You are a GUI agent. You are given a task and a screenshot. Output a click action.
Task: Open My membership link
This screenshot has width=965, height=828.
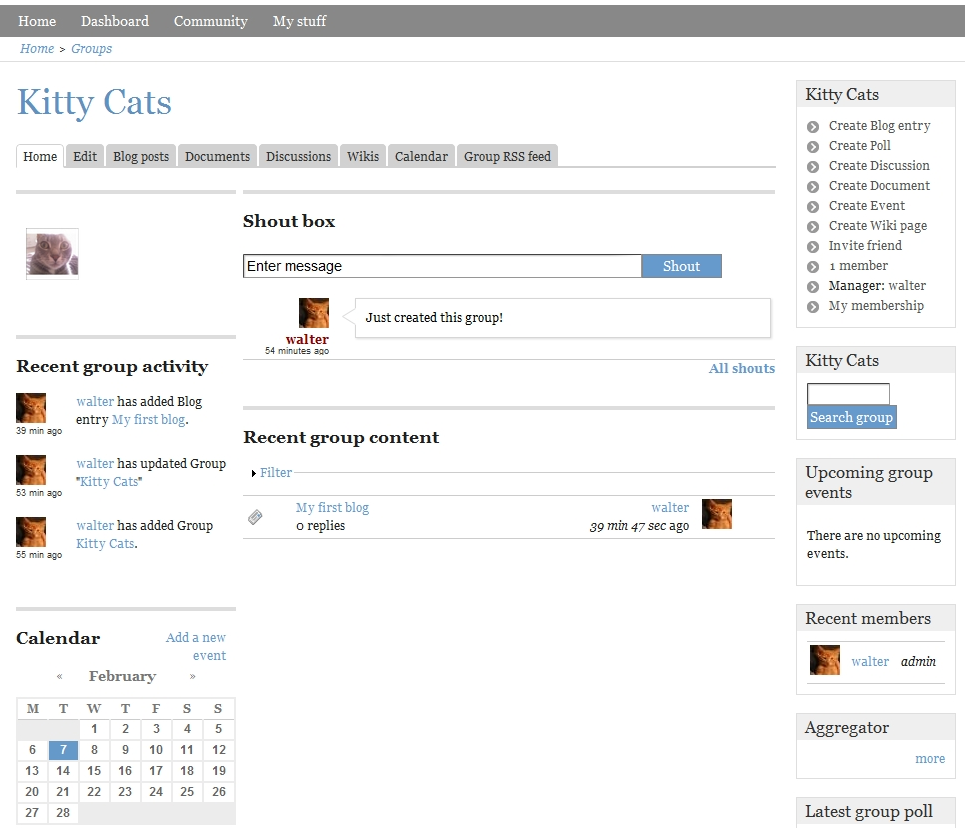coord(876,305)
